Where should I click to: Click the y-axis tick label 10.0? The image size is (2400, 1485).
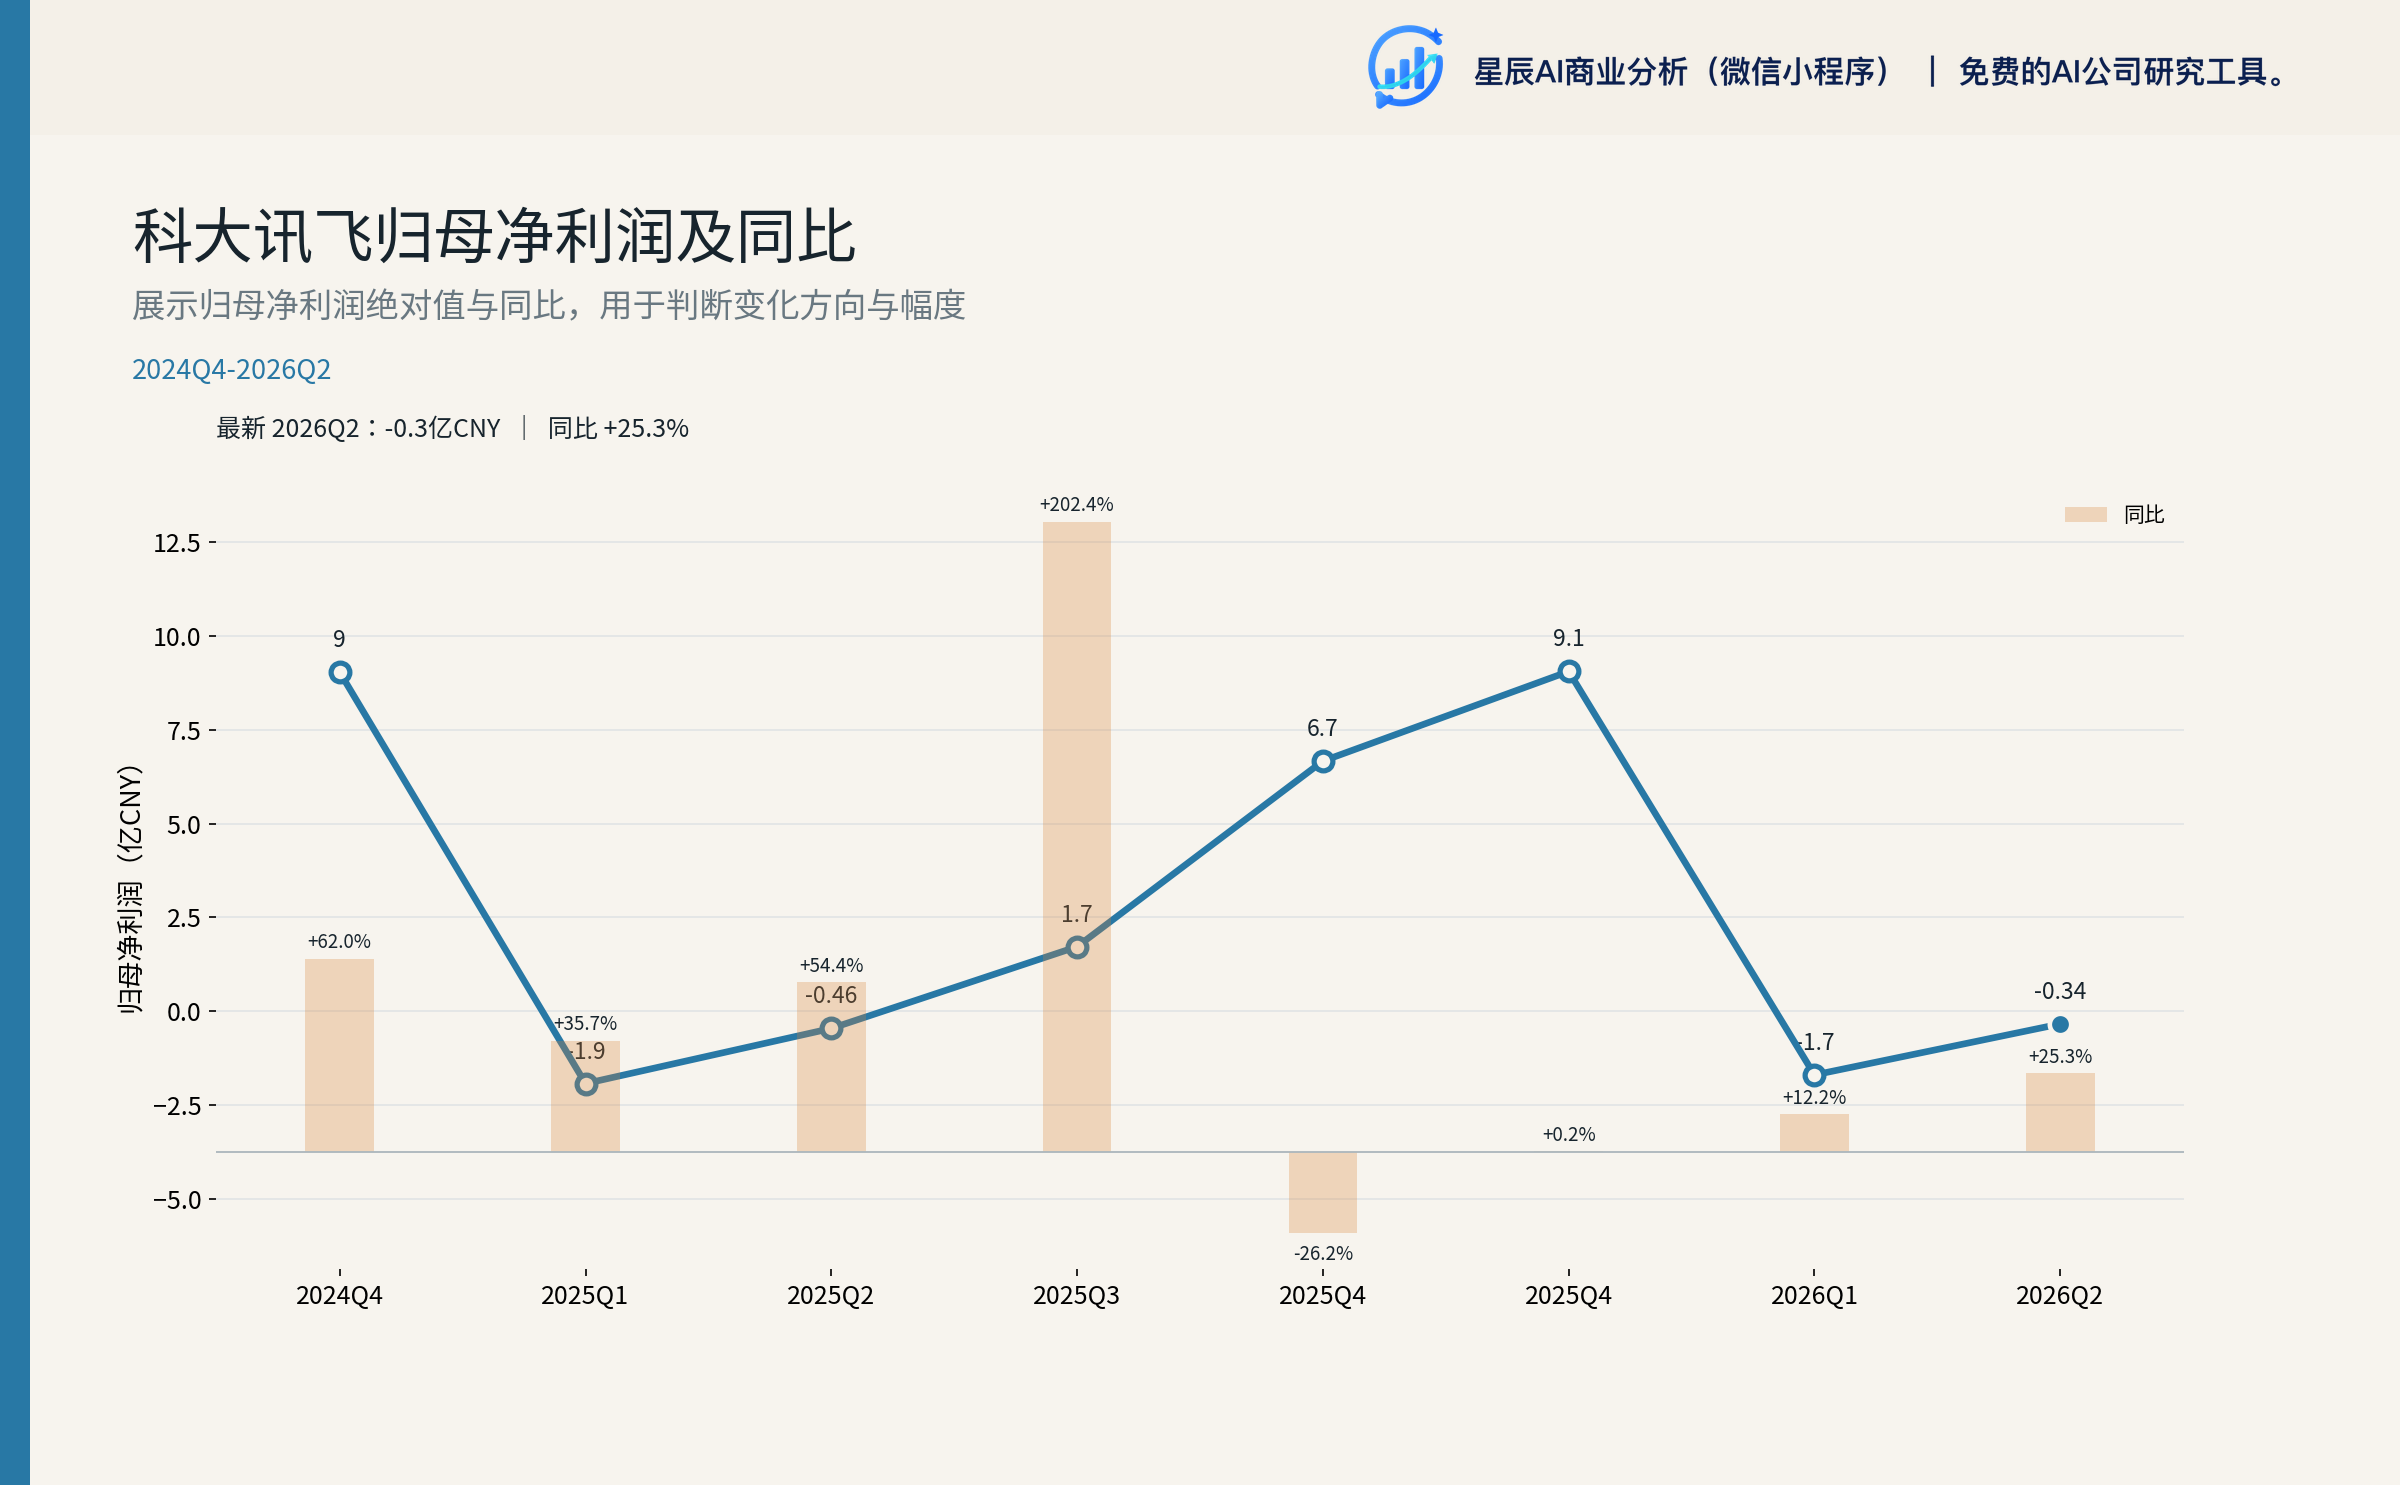tap(177, 637)
